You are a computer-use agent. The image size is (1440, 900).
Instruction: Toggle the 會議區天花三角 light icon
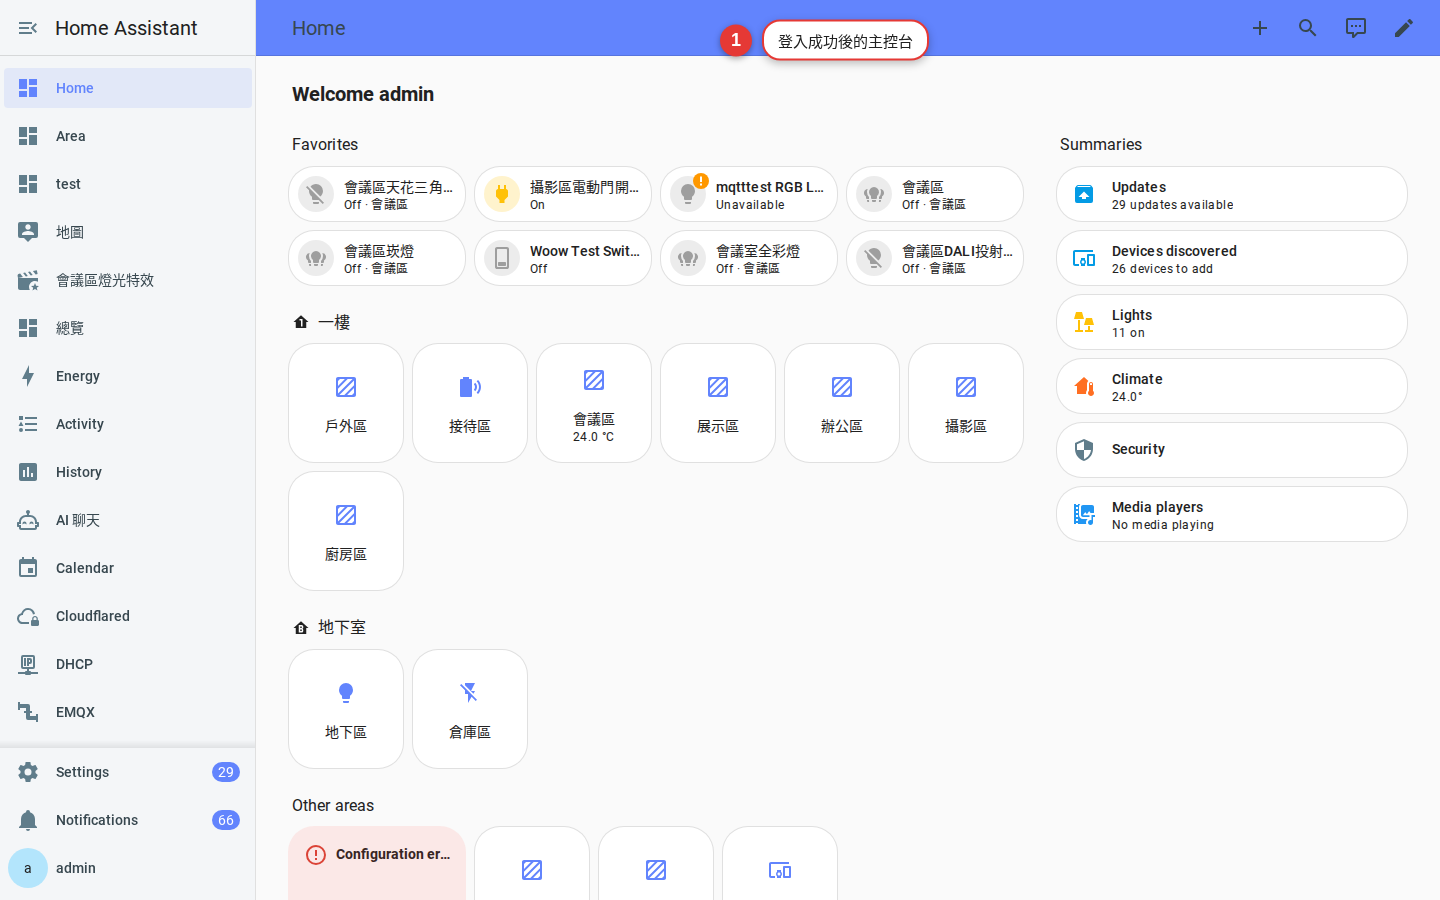tap(316, 194)
